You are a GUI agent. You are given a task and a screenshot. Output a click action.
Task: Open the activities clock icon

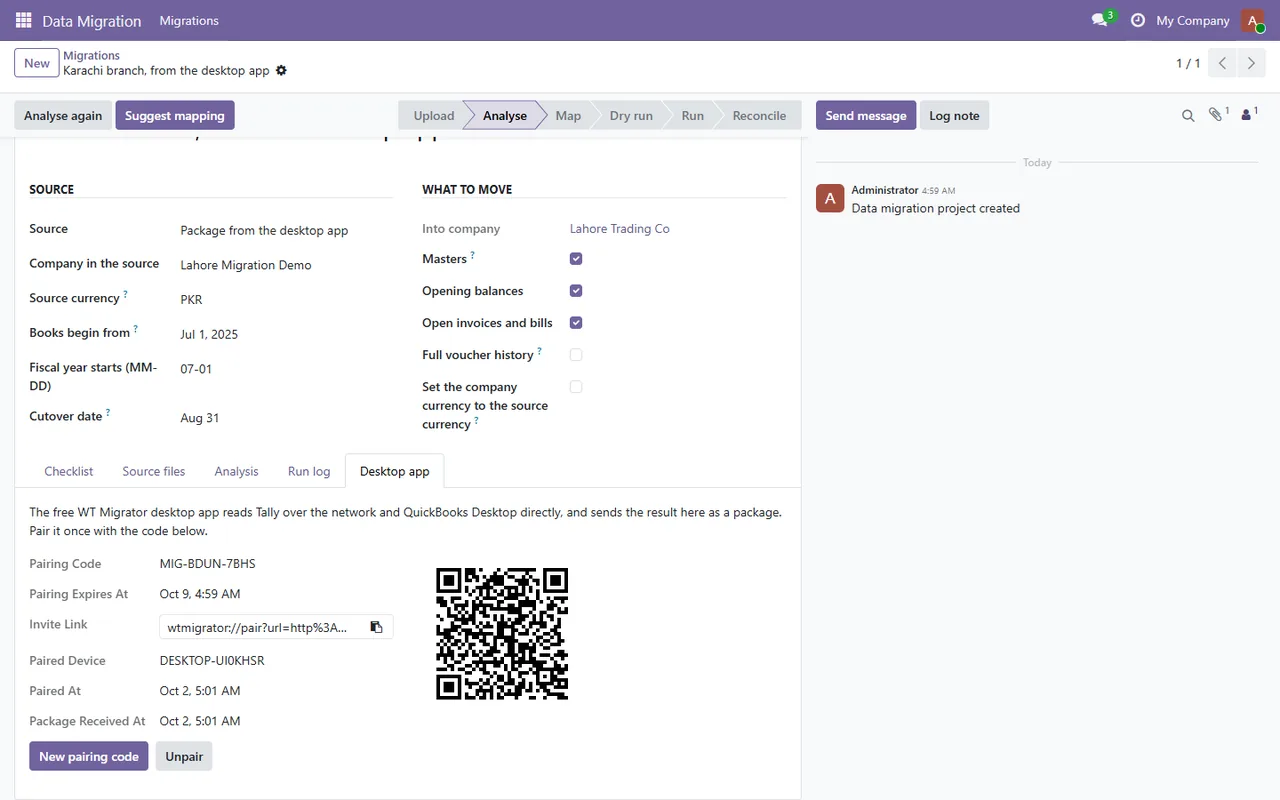coord(1137,20)
